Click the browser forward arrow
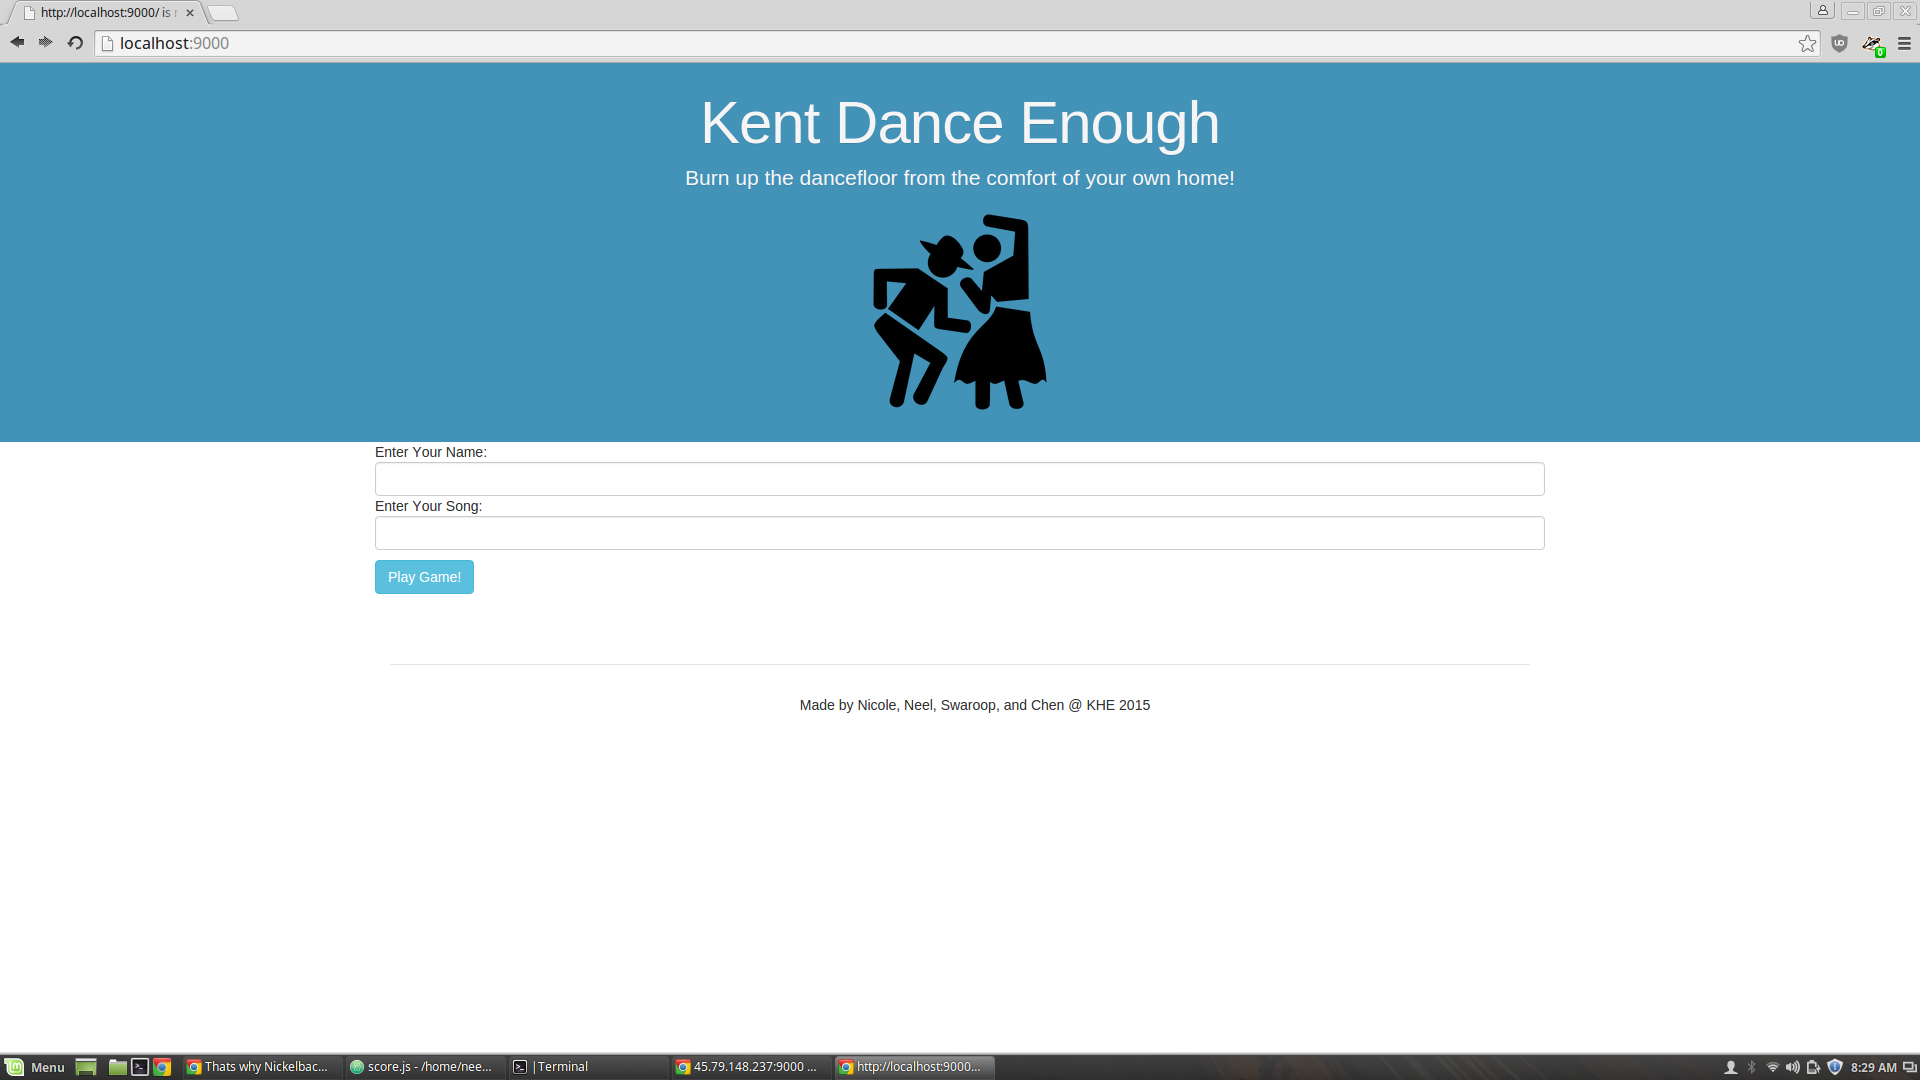 (x=45, y=42)
